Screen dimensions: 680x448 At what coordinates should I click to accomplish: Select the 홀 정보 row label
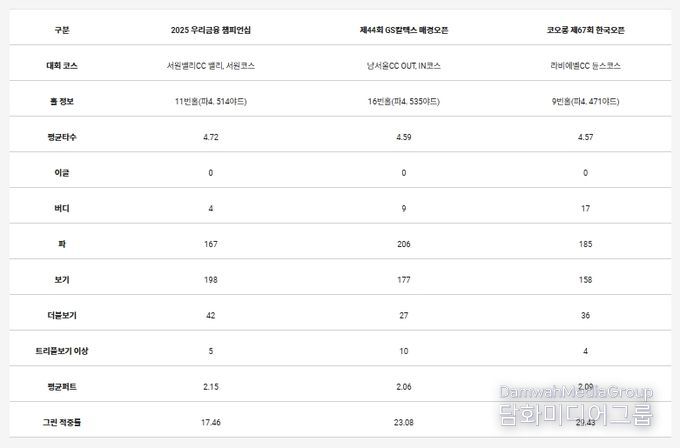click(x=62, y=101)
